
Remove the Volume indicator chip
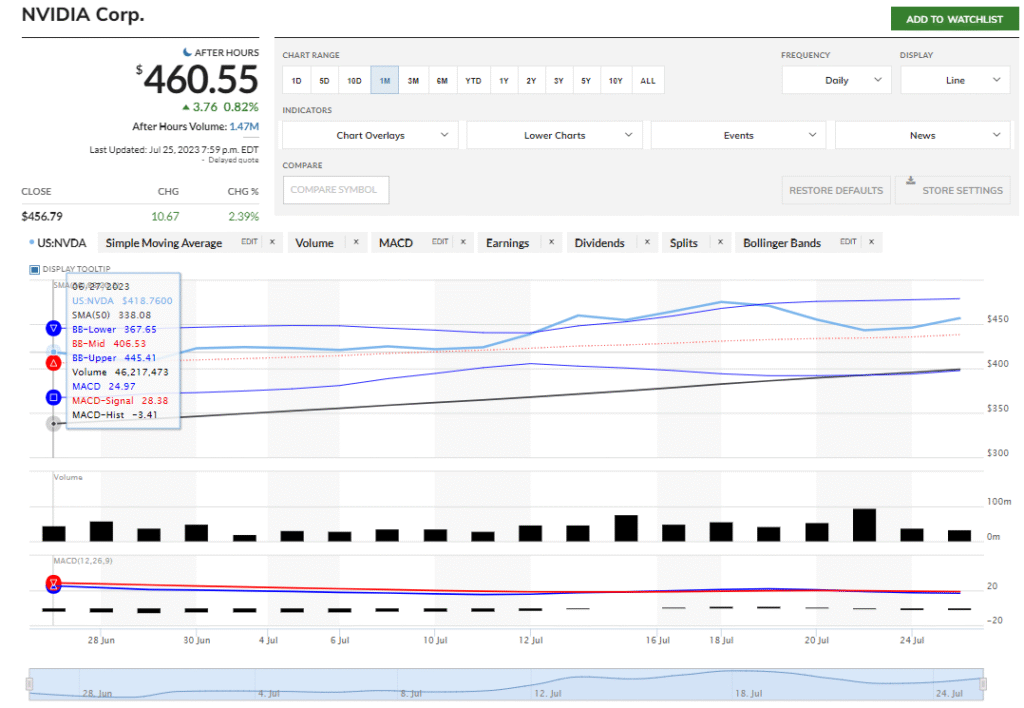click(x=356, y=242)
